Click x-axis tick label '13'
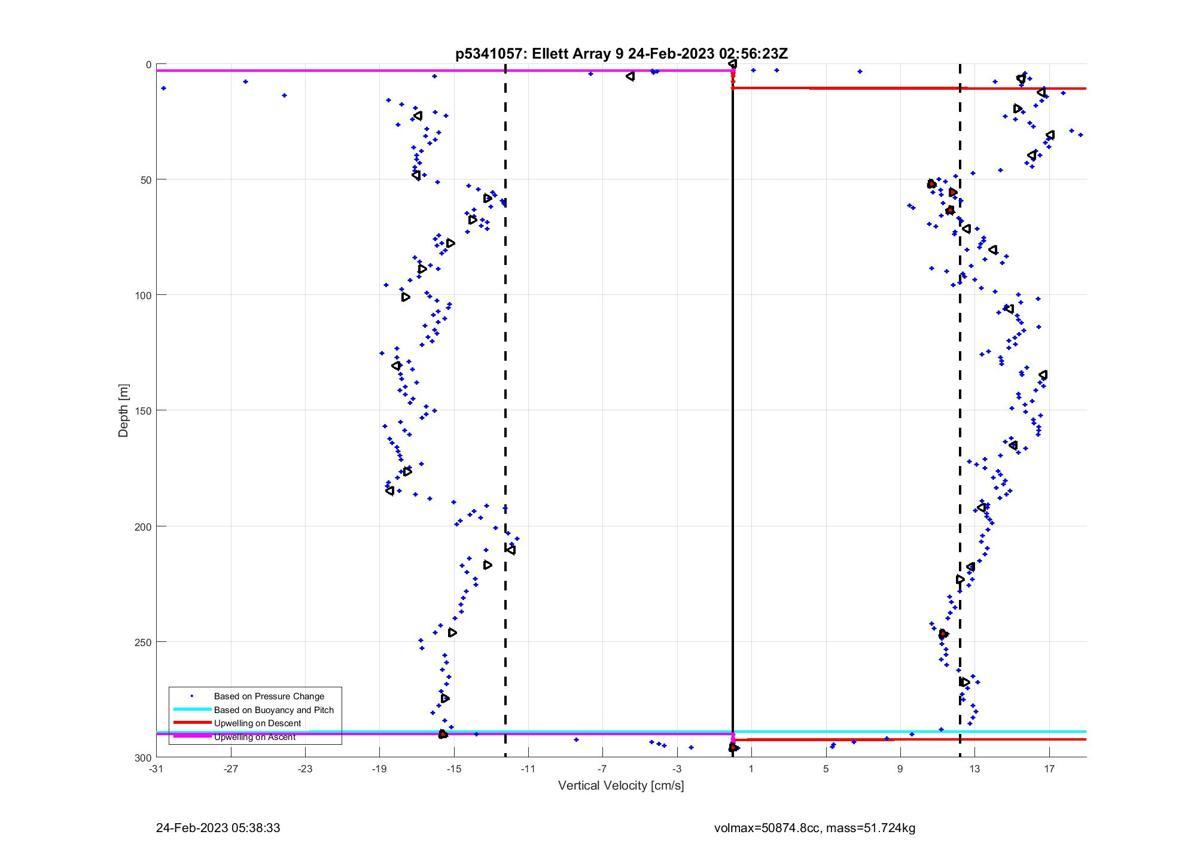Image resolution: width=1200 pixels, height=851 pixels. [975, 769]
